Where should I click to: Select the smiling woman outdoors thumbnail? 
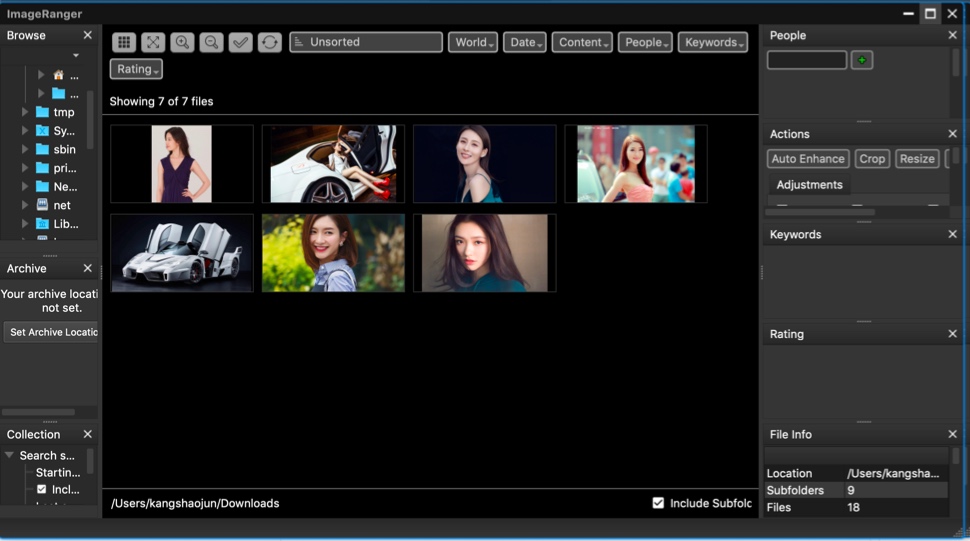[x=333, y=253]
